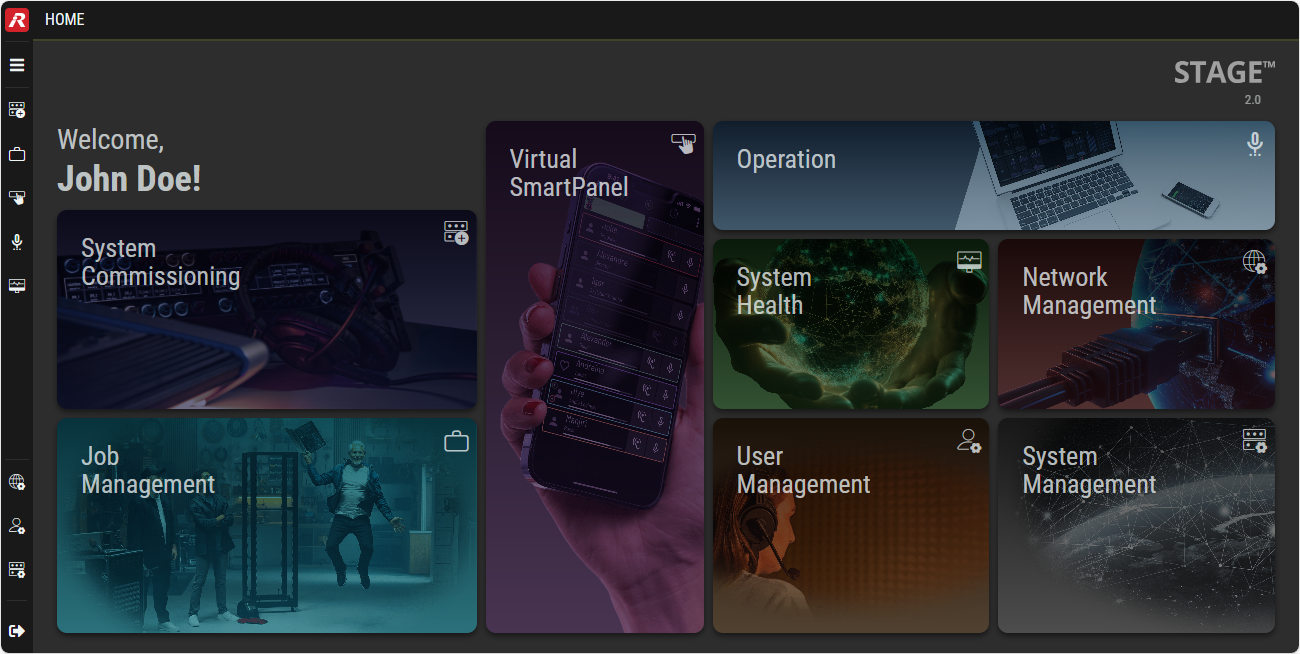
Task: Open System Health monitor sidebar icon
Action: click(x=17, y=286)
